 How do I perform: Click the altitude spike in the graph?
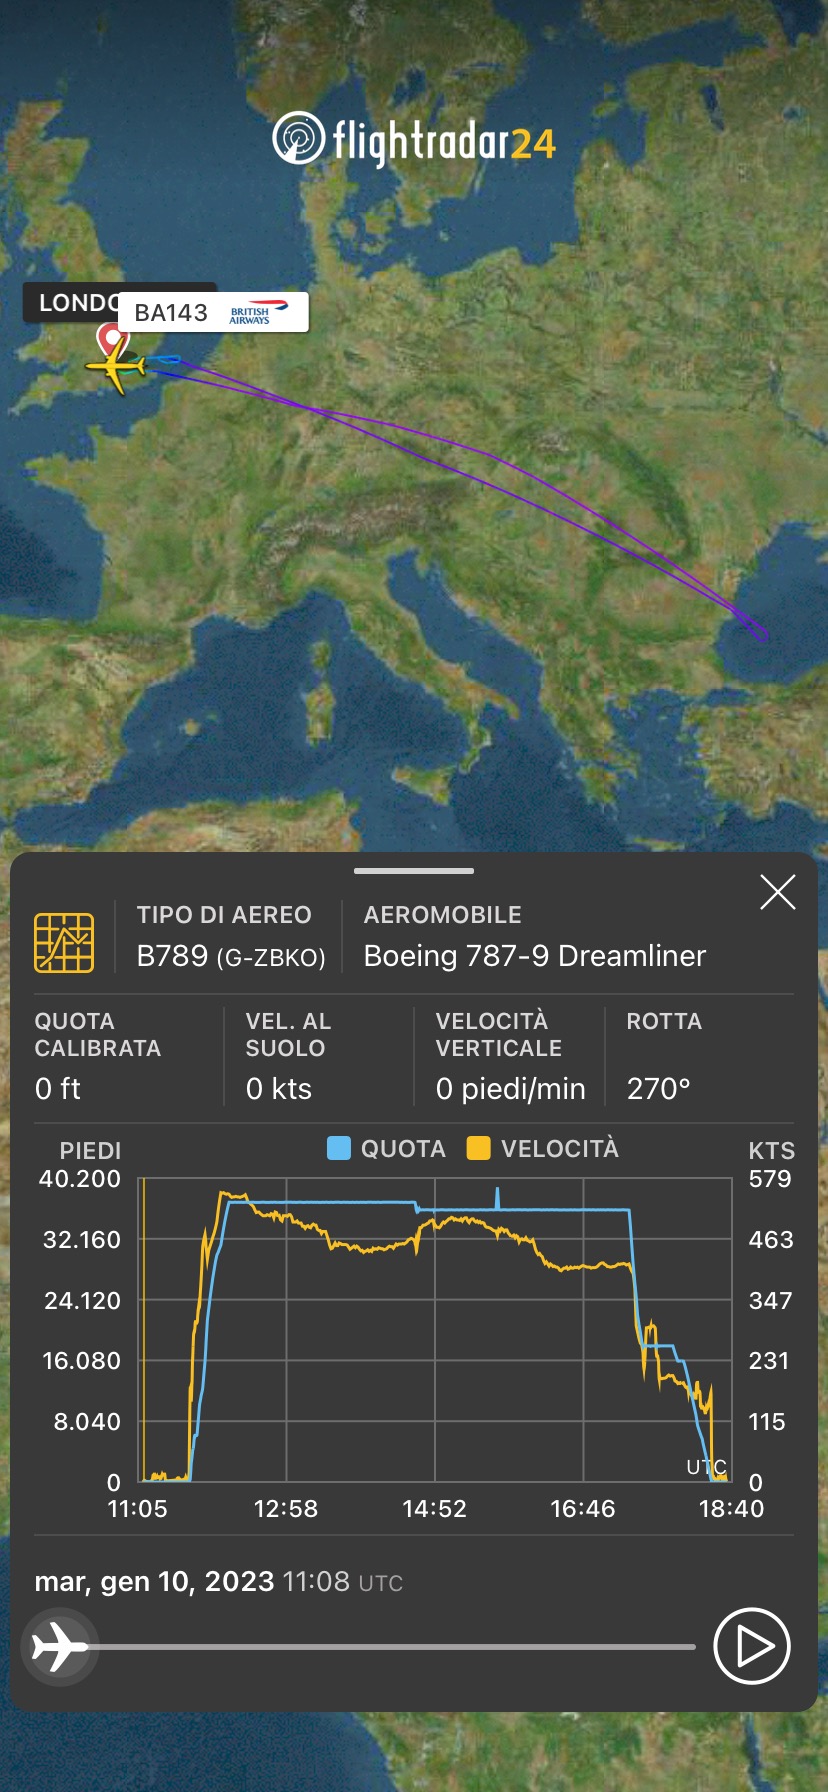coord(497,1196)
